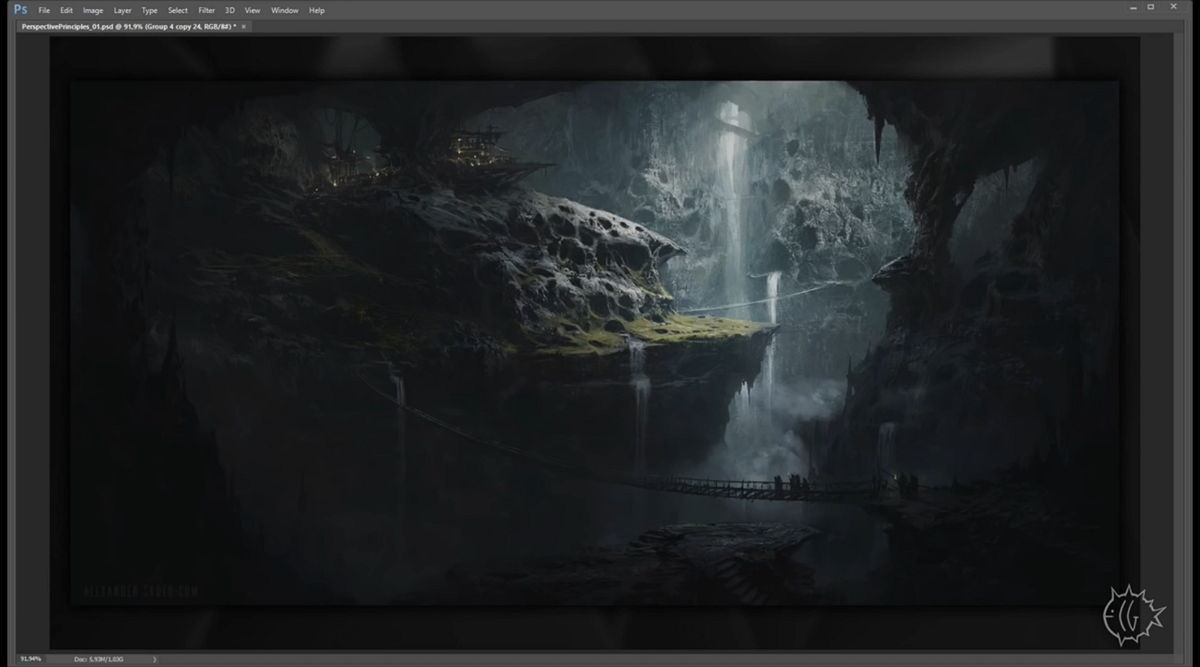Open the Edit menu
This screenshot has width=1200, height=667.
(x=66, y=10)
